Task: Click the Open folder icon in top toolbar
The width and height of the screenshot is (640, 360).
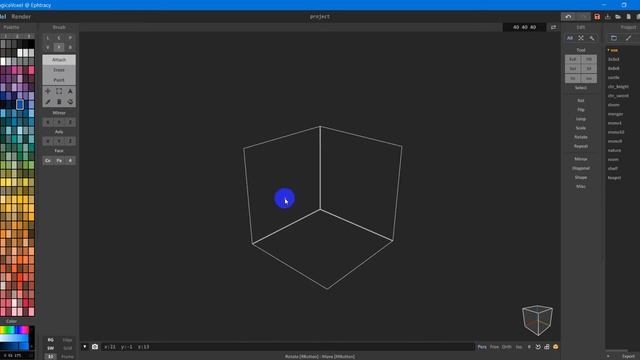Action: point(618,17)
